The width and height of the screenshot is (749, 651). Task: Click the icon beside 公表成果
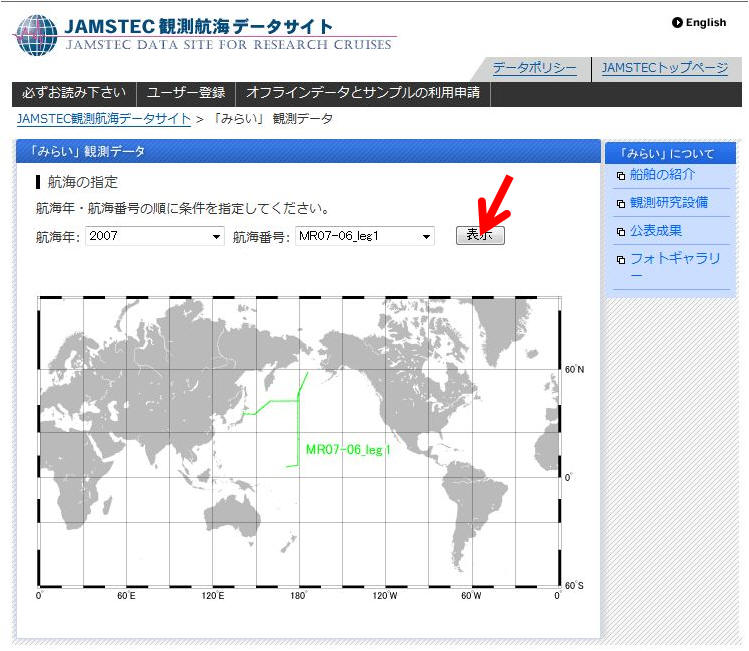[621, 232]
